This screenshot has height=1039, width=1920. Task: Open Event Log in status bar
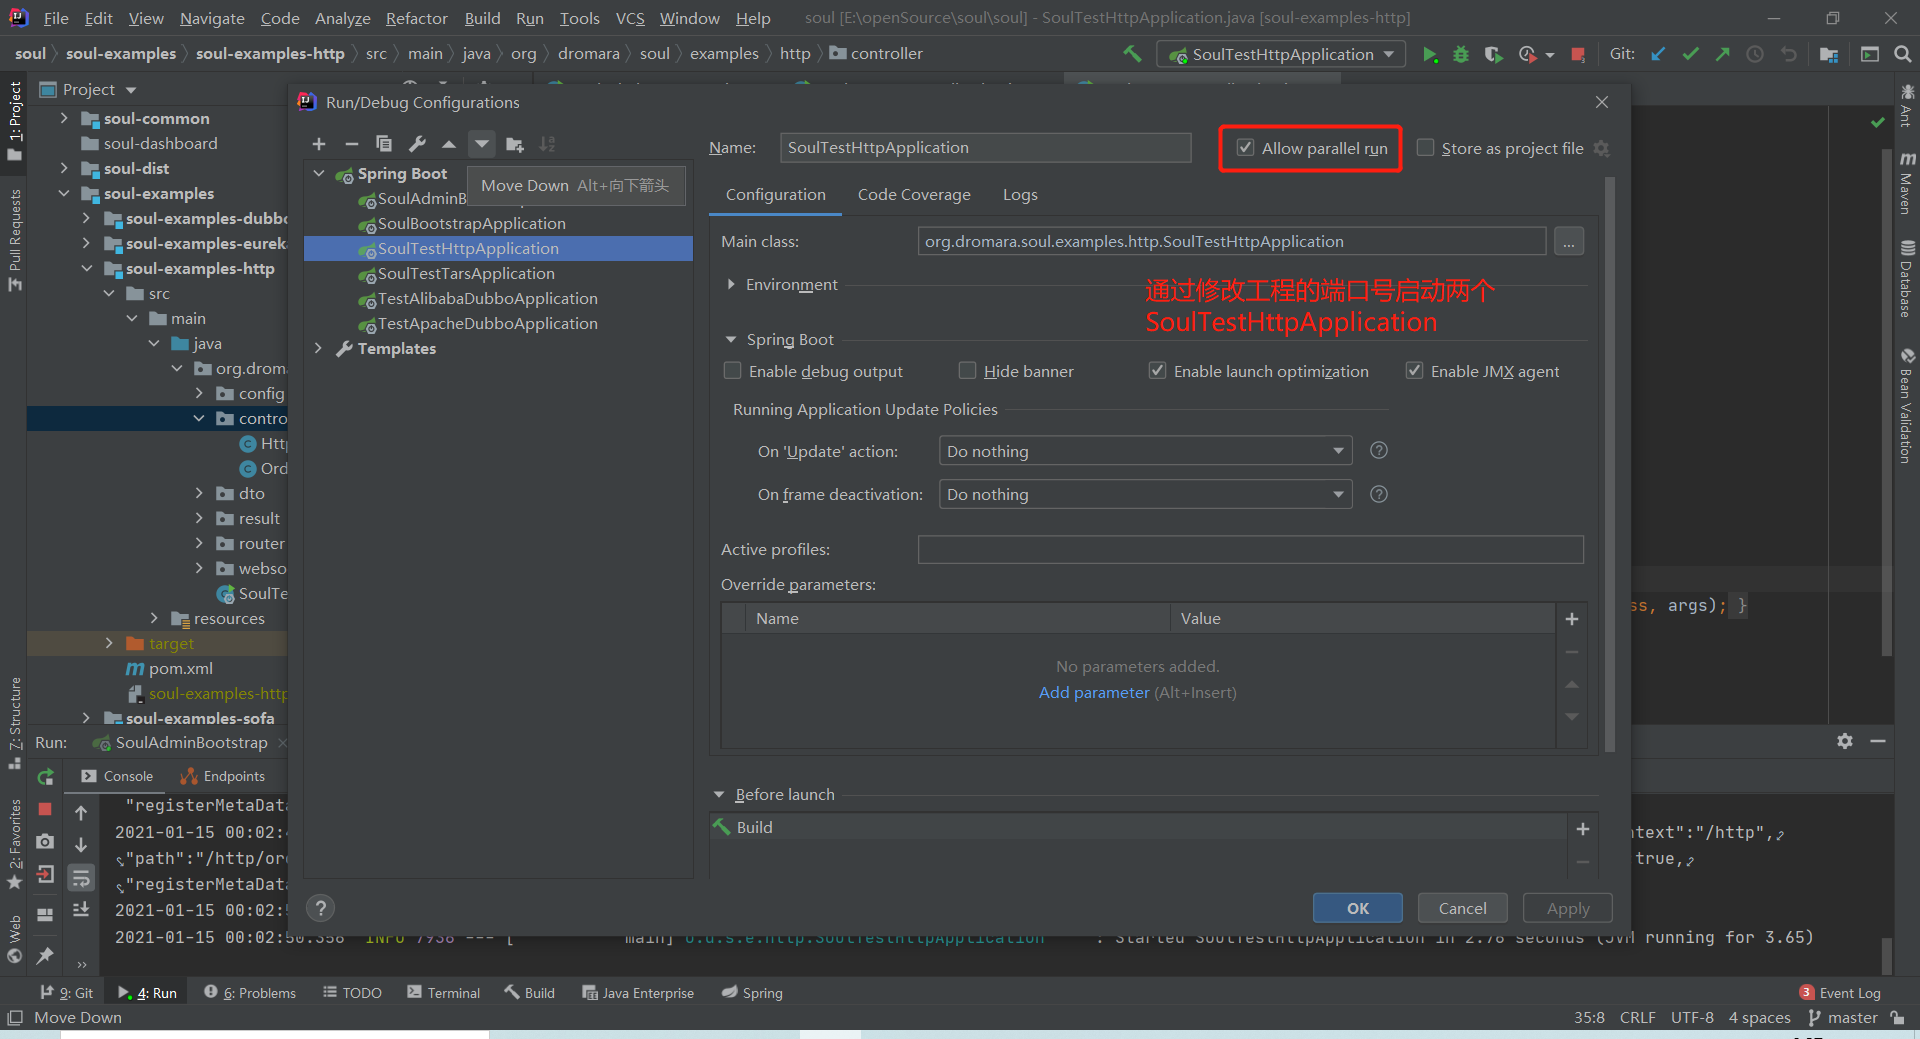pyautogui.click(x=1840, y=993)
